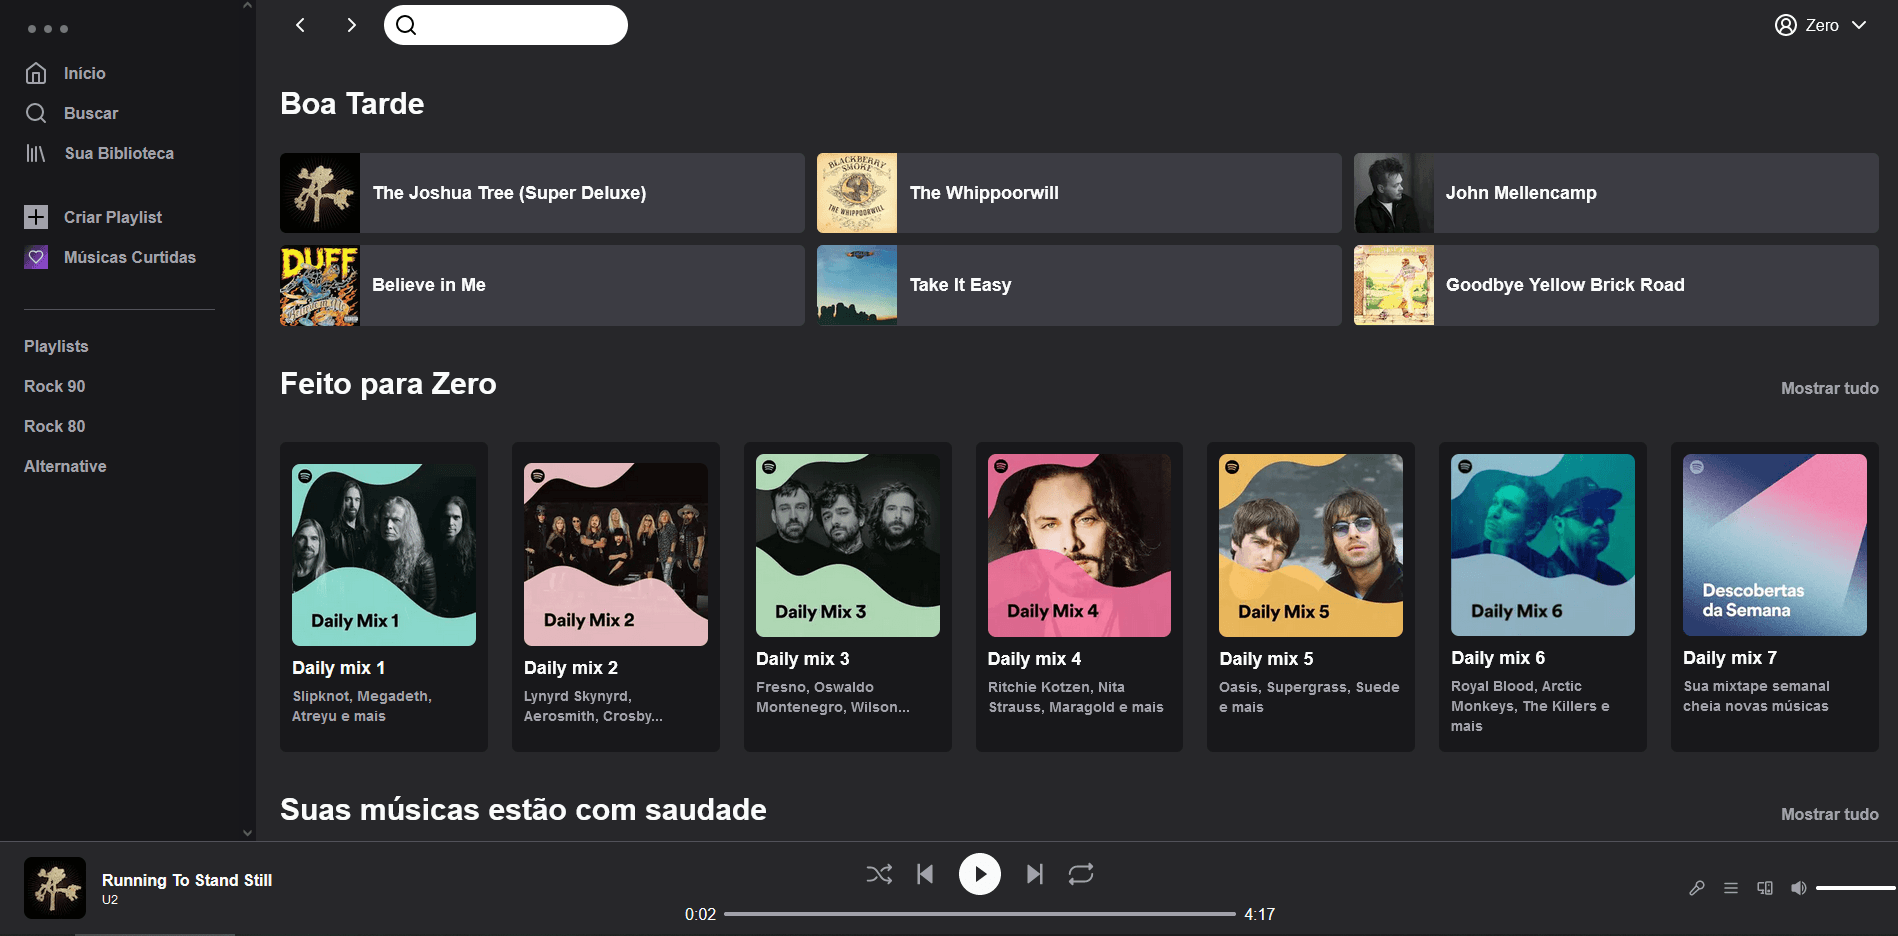Click the Início home icon
1898x936 pixels.
pos(36,73)
